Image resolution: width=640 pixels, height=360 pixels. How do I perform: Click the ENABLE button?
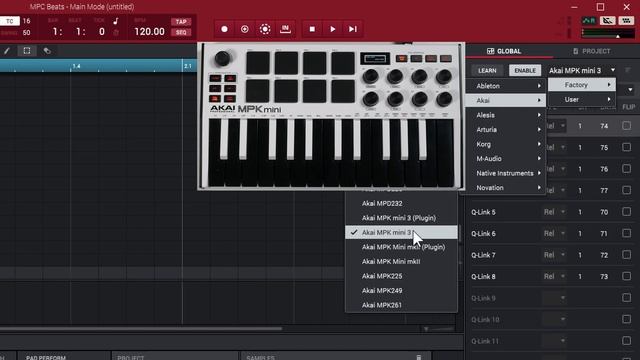(525, 71)
